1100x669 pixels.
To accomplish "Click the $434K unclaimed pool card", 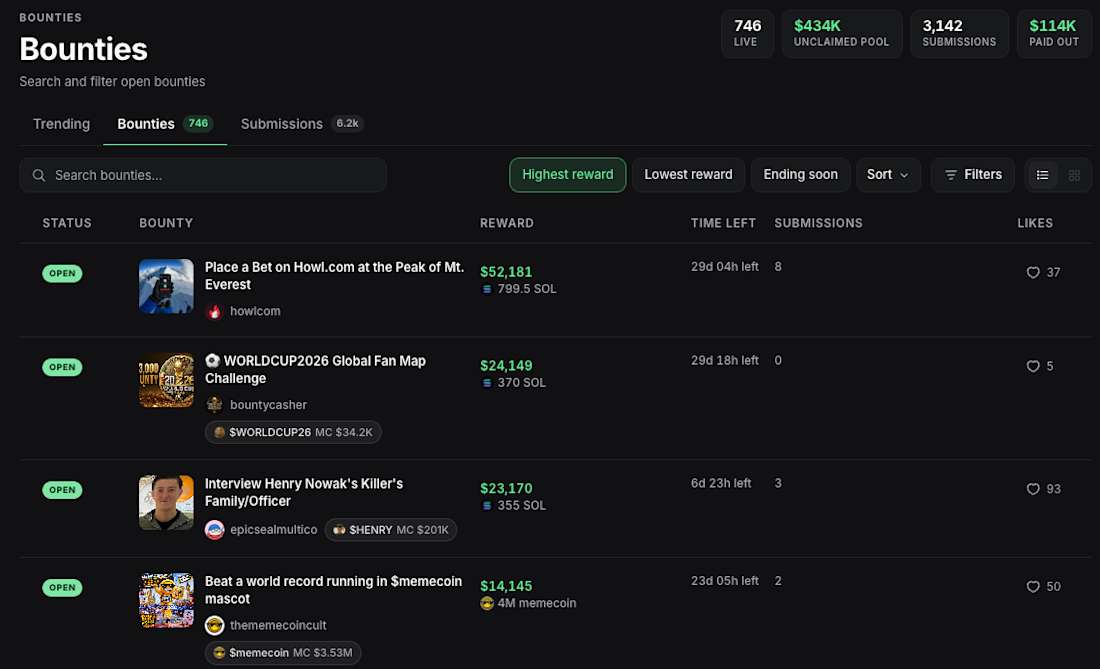I will click(842, 34).
